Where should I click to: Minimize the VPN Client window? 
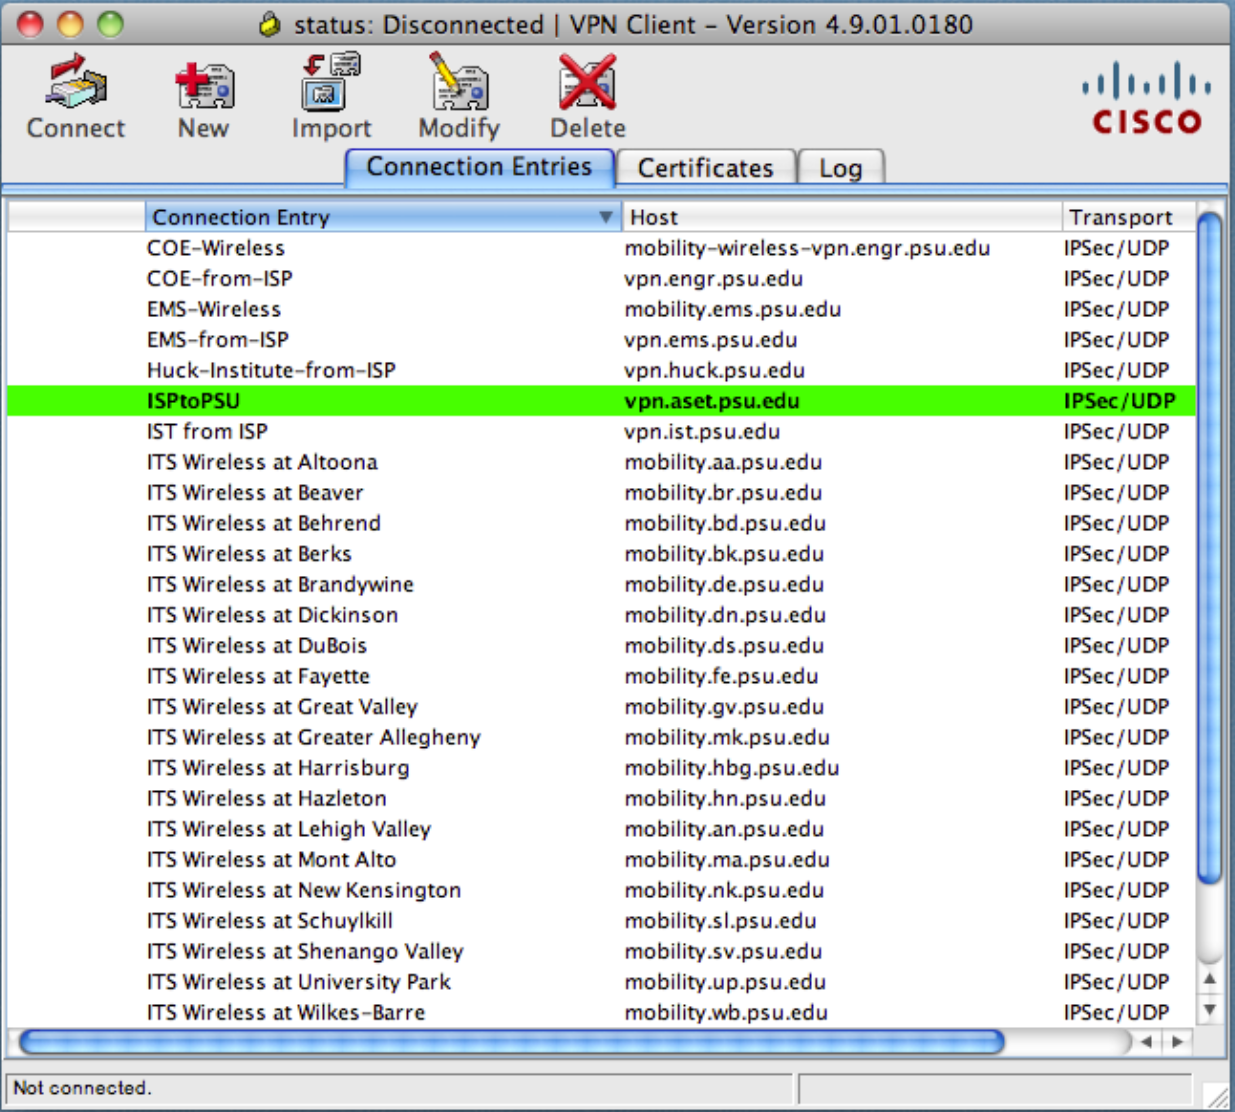70,24
